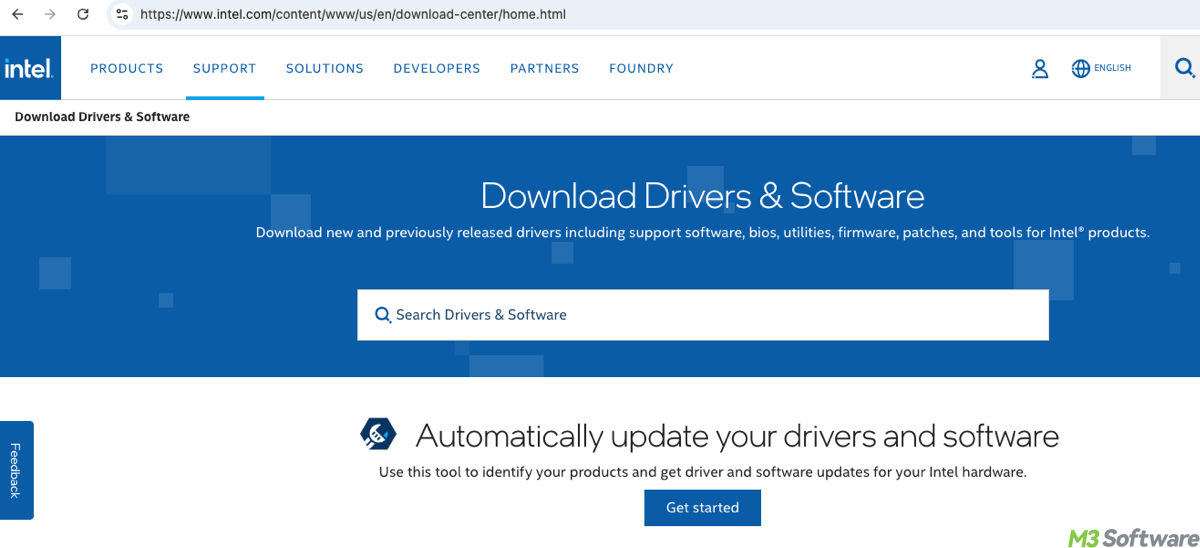Image resolution: width=1200 pixels, height=548 pixels.
Task: Focus the Search Drivers & Software field
Action: click(x=703, y=315)
